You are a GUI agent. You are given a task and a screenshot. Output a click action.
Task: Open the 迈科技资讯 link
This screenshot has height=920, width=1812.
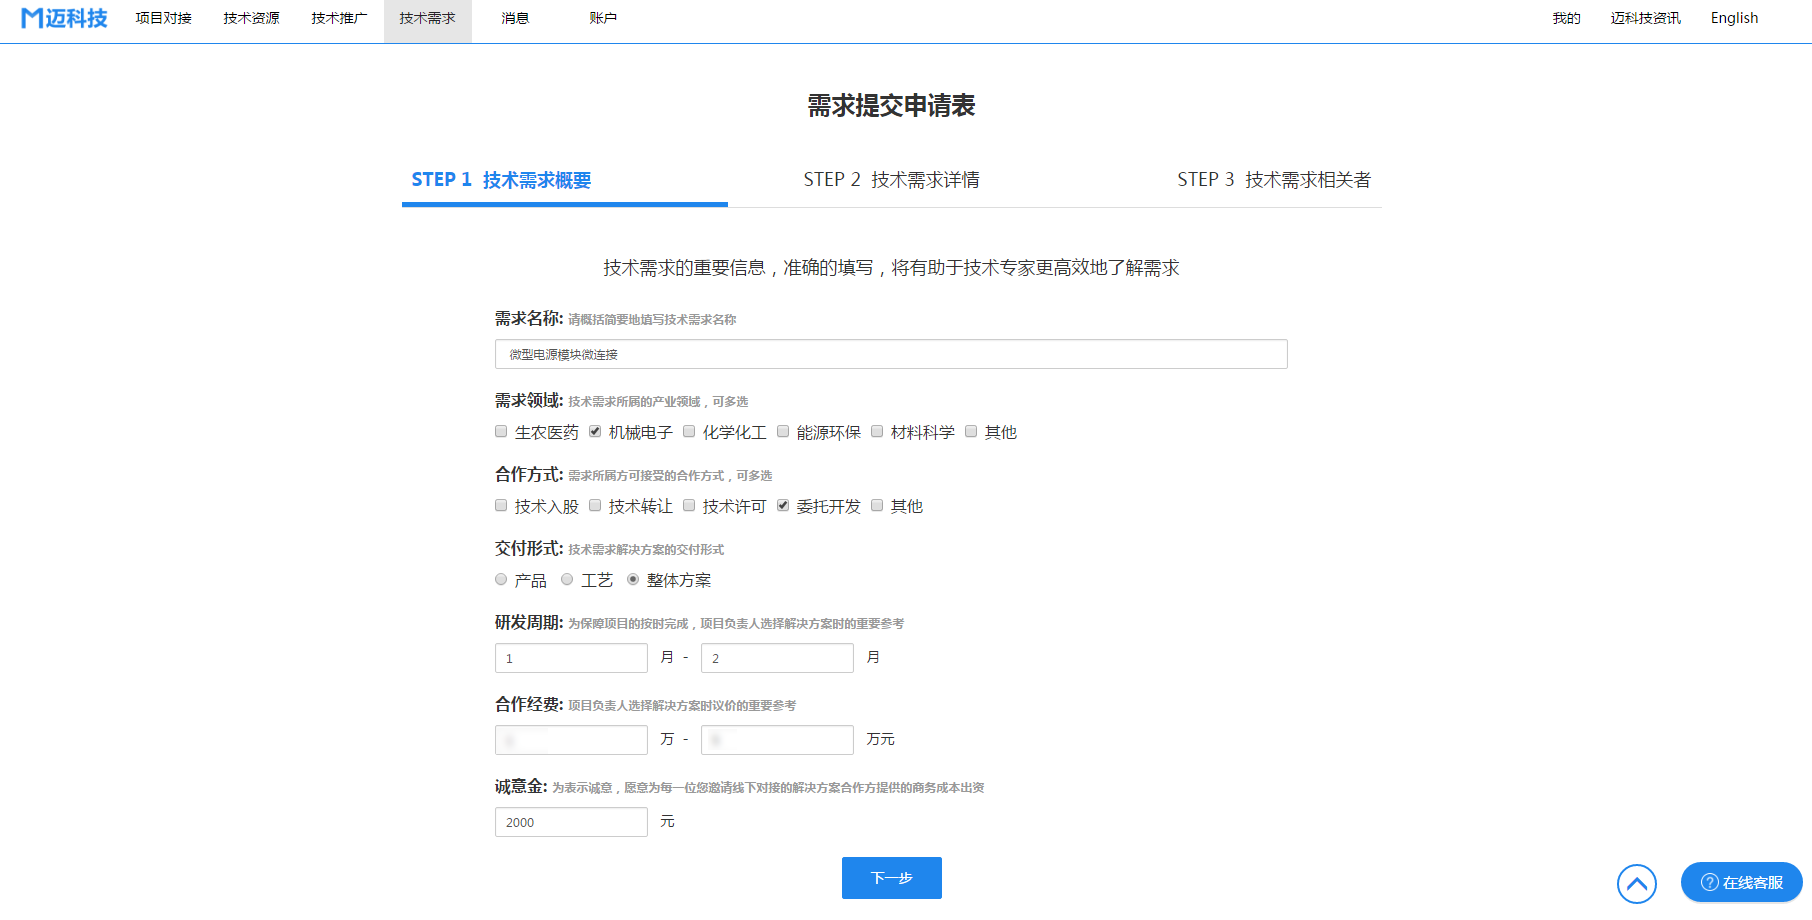(1645, 18)
